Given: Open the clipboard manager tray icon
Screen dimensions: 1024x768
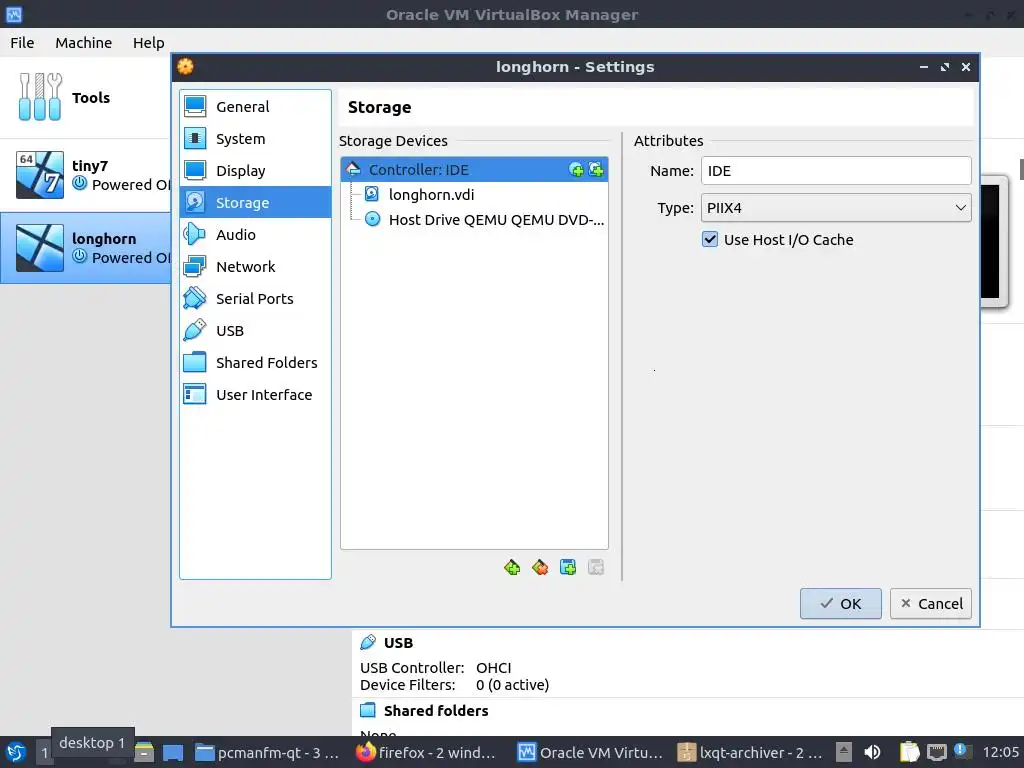Looking at the screenshot, I should point(909,752).
